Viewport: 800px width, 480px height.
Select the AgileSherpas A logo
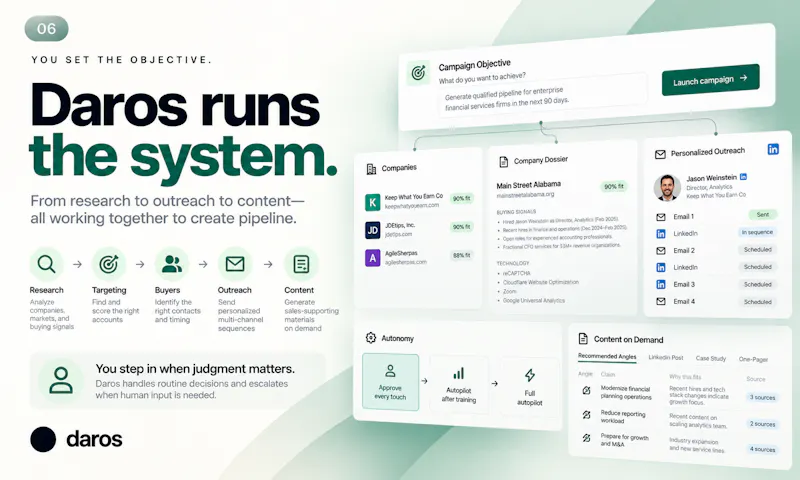pyautogui.click(x=372, y=258)
